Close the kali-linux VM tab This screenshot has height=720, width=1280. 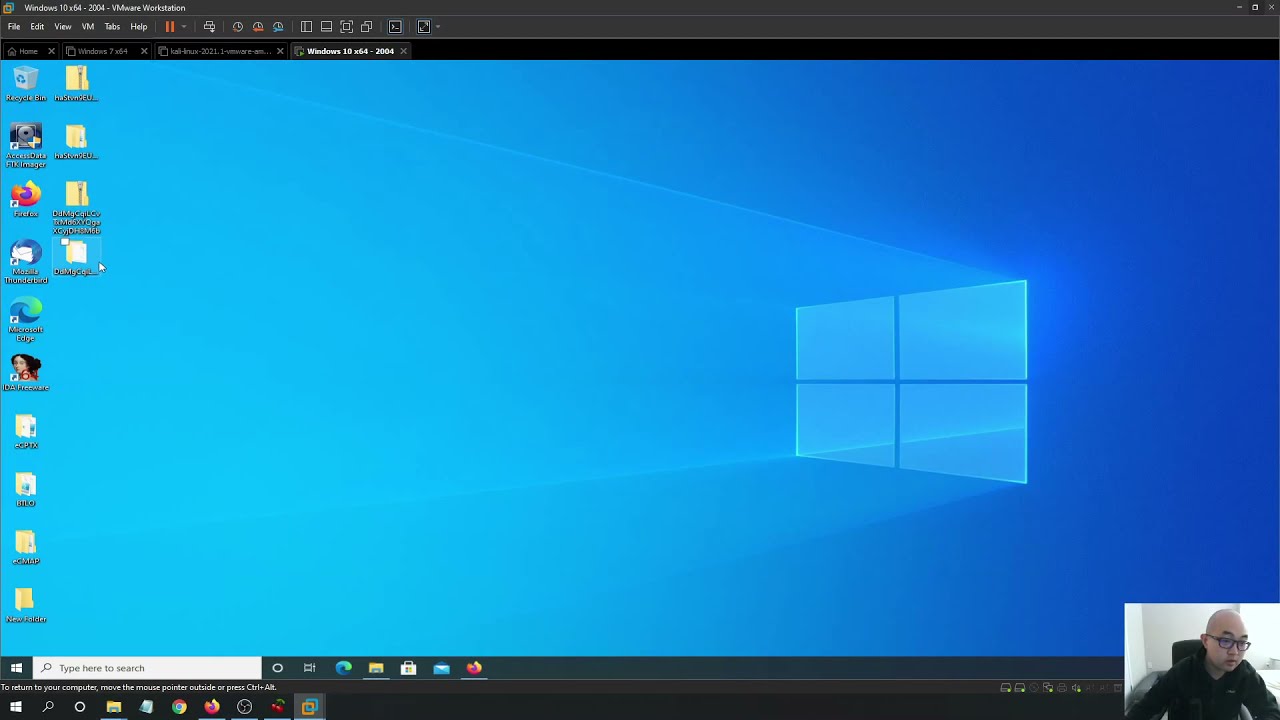(280, 51)
